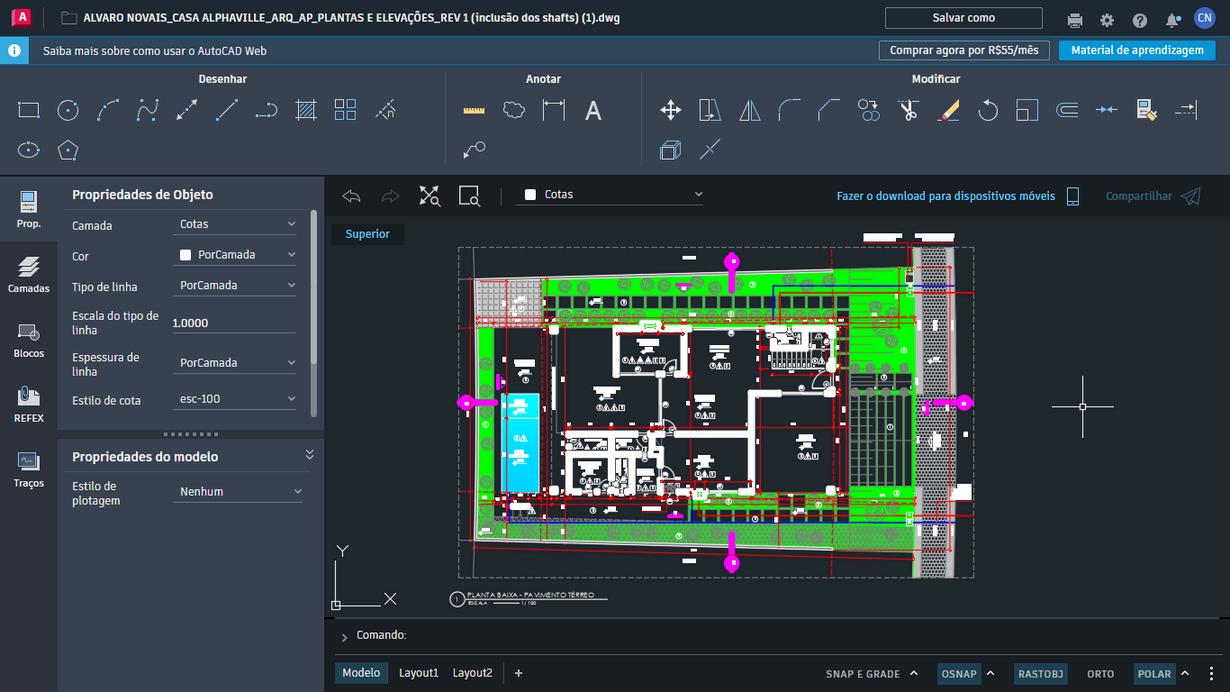Choose the Hatch tool
Screen dimensions: 1230x692
pyautogui.click(x=306, y=111)
